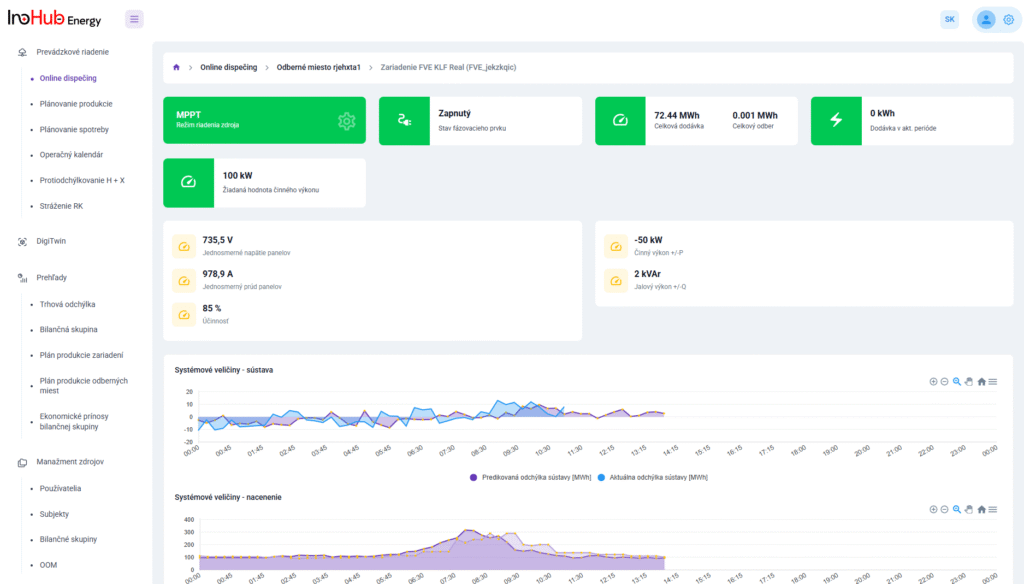Click the 100 kW Žiadaná hodnota card
Image resolution: width=1024 pixels, height=584 pixels.
pyautogui.click(x=264, y=182)
